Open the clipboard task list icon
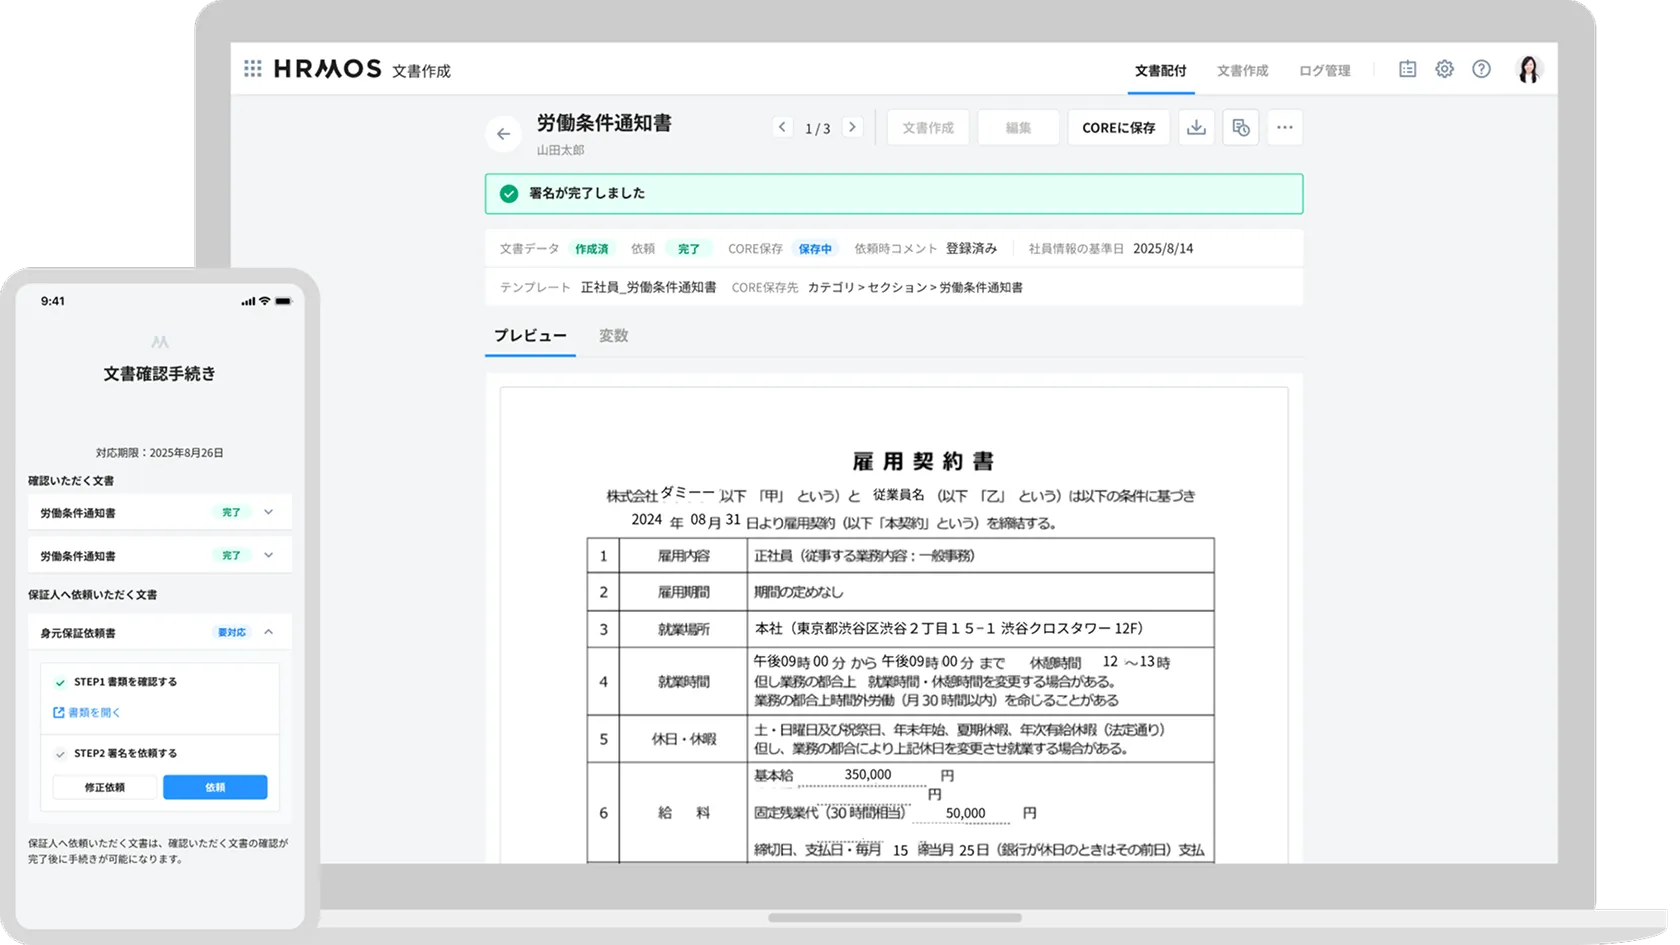 (x=1406, y=68)
